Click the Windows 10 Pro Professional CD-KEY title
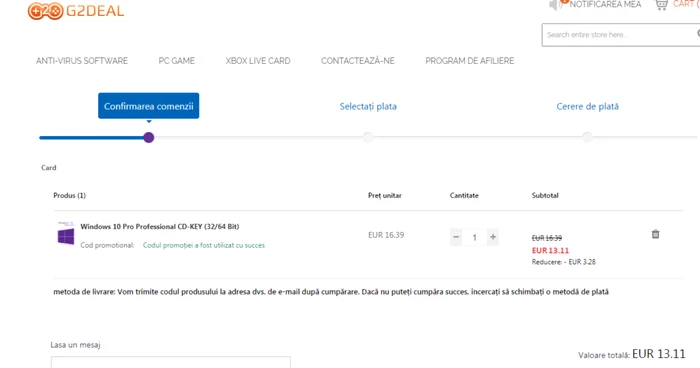This screenshot has height=368, width=700. [x=160, y=226]
